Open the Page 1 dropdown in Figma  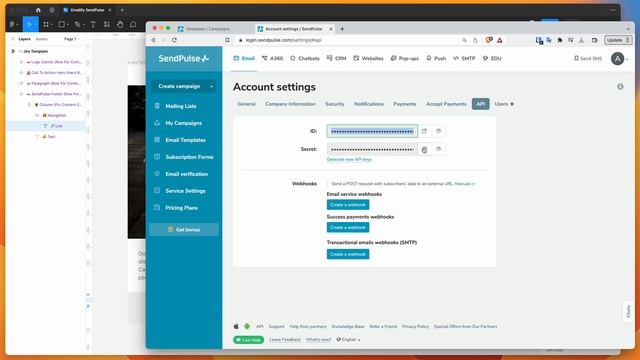pyautogui.click(x=71, y=39)
